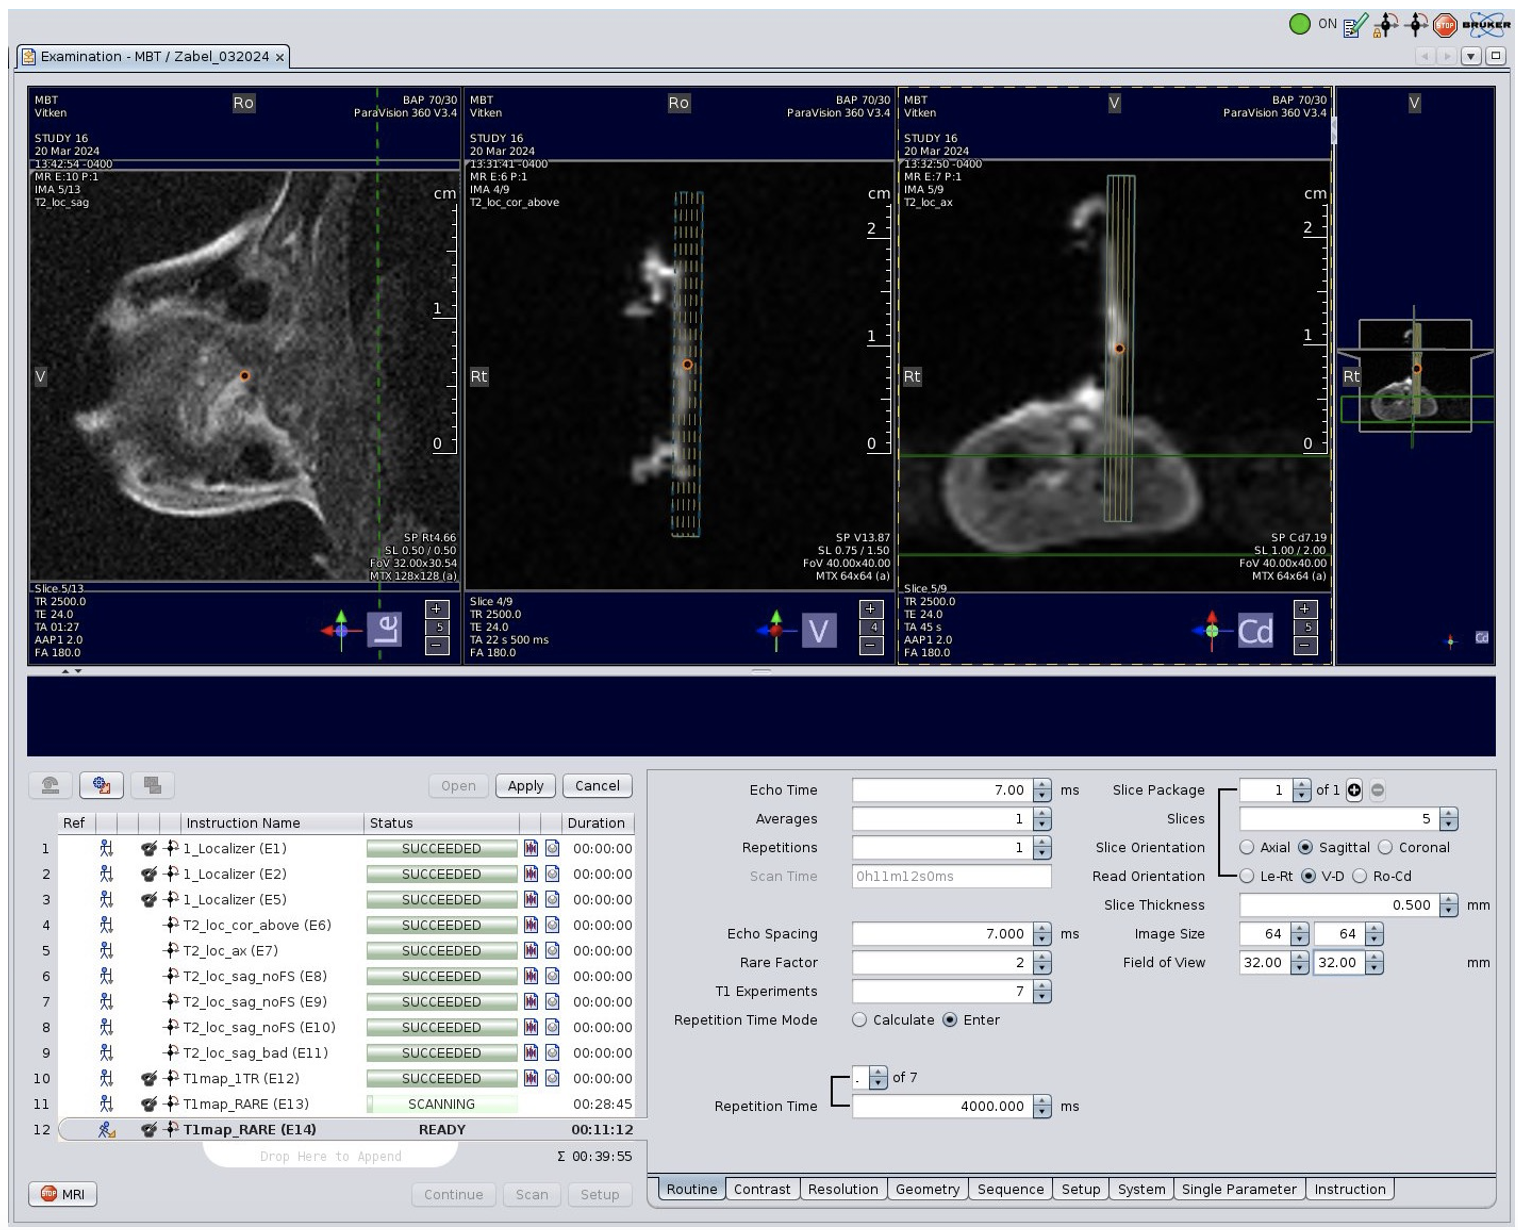Viewport: 1518px width, 1230px height.
Task: Open viewer tab list dropdown arrow
Action: (1470, 56)
